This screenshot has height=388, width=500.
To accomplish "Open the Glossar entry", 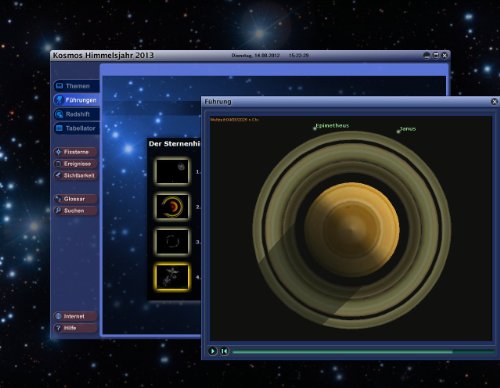I will tap(75, 199).
